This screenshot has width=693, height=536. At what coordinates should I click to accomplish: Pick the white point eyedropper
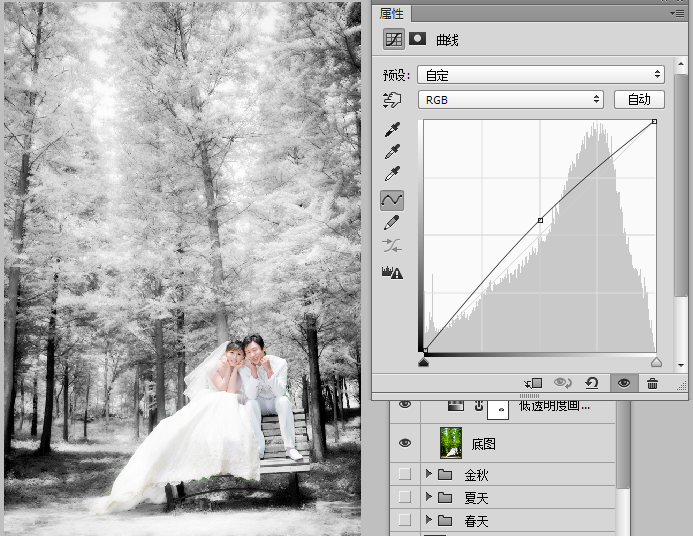392,174
